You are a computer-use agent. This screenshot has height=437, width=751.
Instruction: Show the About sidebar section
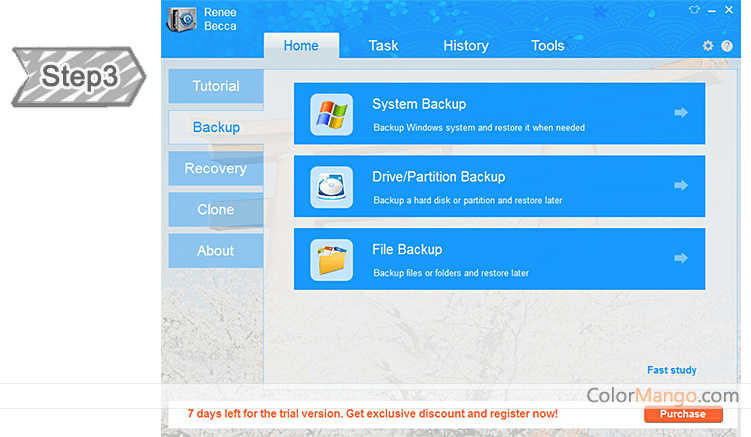216,251
